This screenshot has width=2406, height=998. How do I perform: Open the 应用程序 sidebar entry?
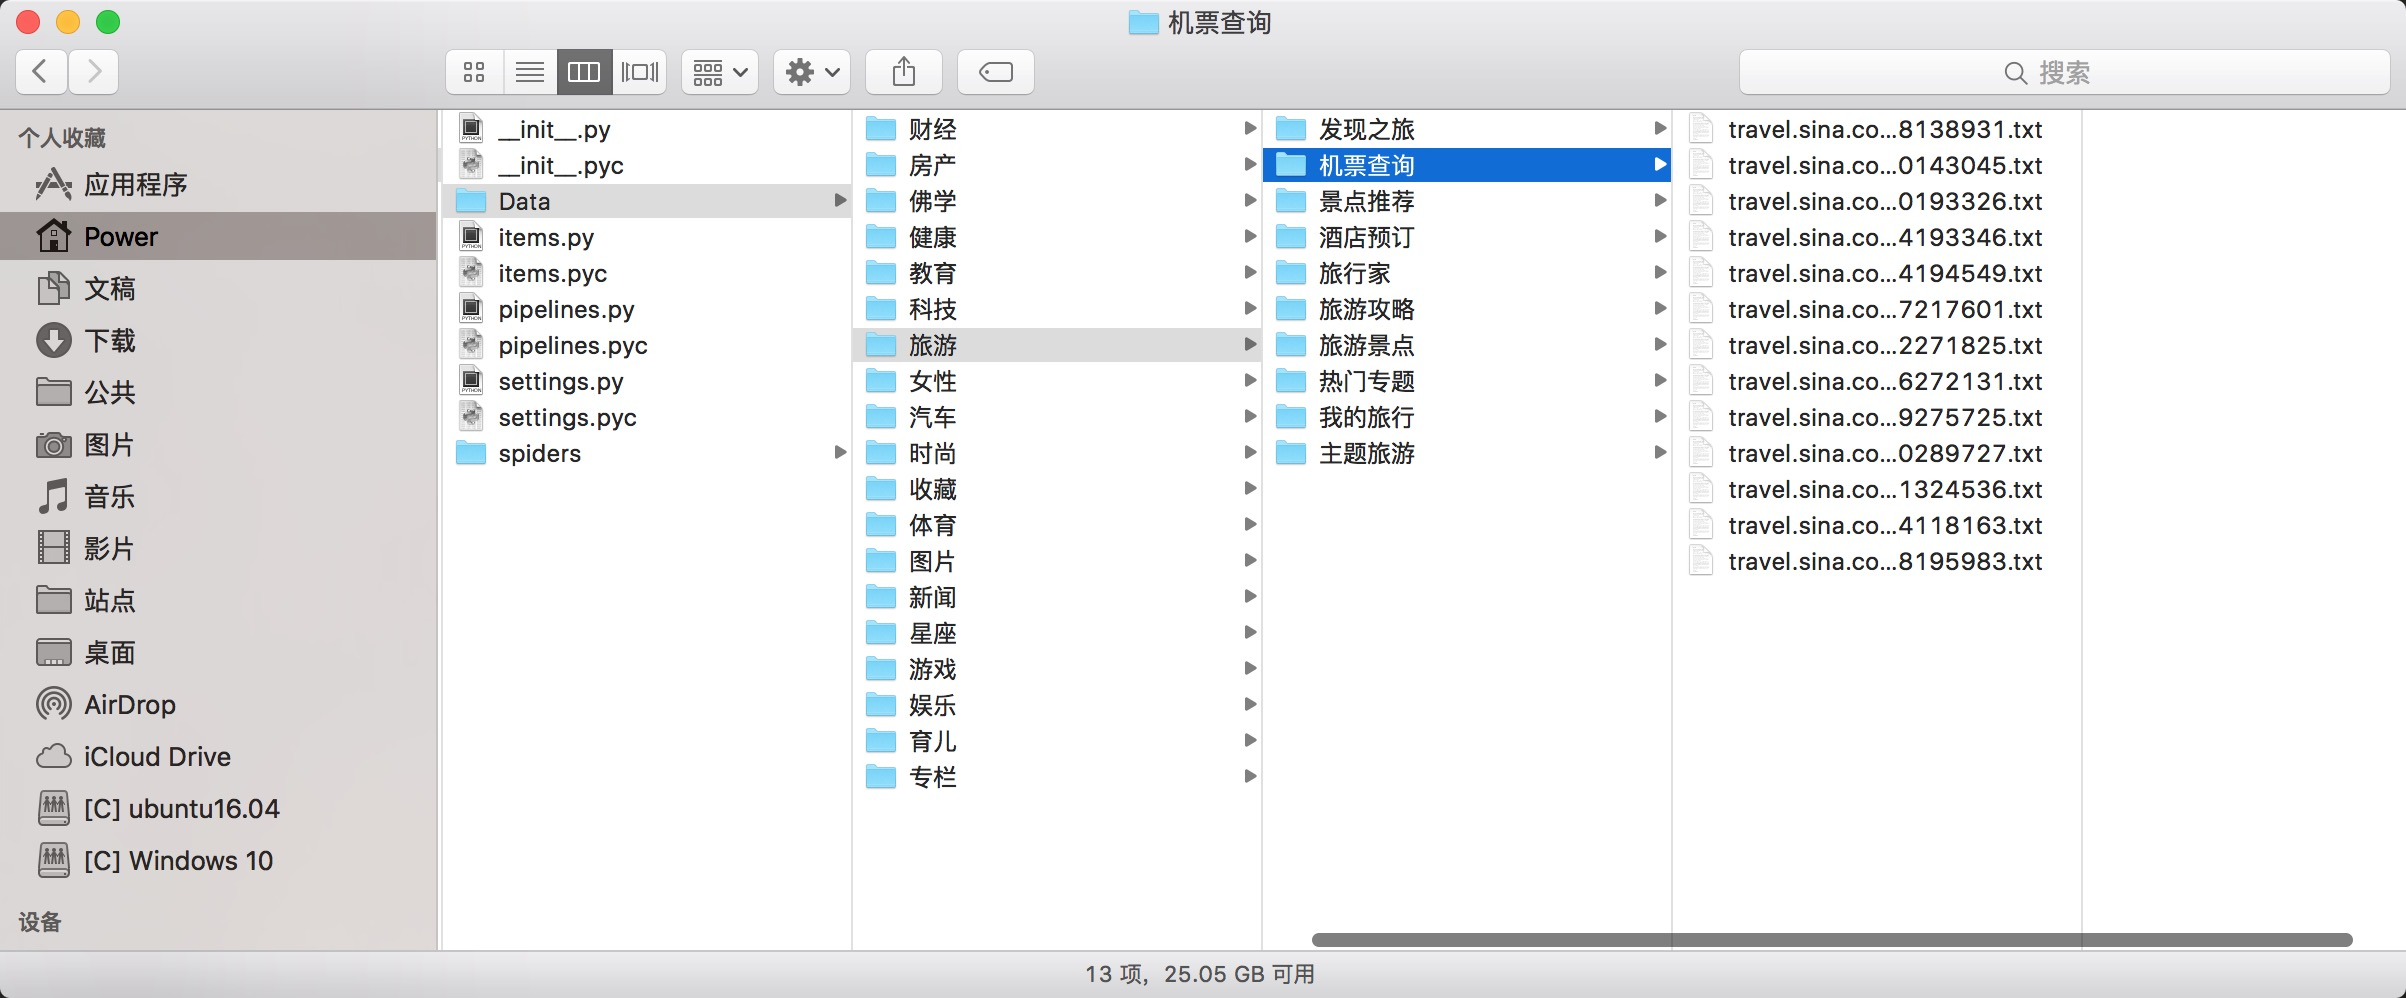click(x=133, y=184)
